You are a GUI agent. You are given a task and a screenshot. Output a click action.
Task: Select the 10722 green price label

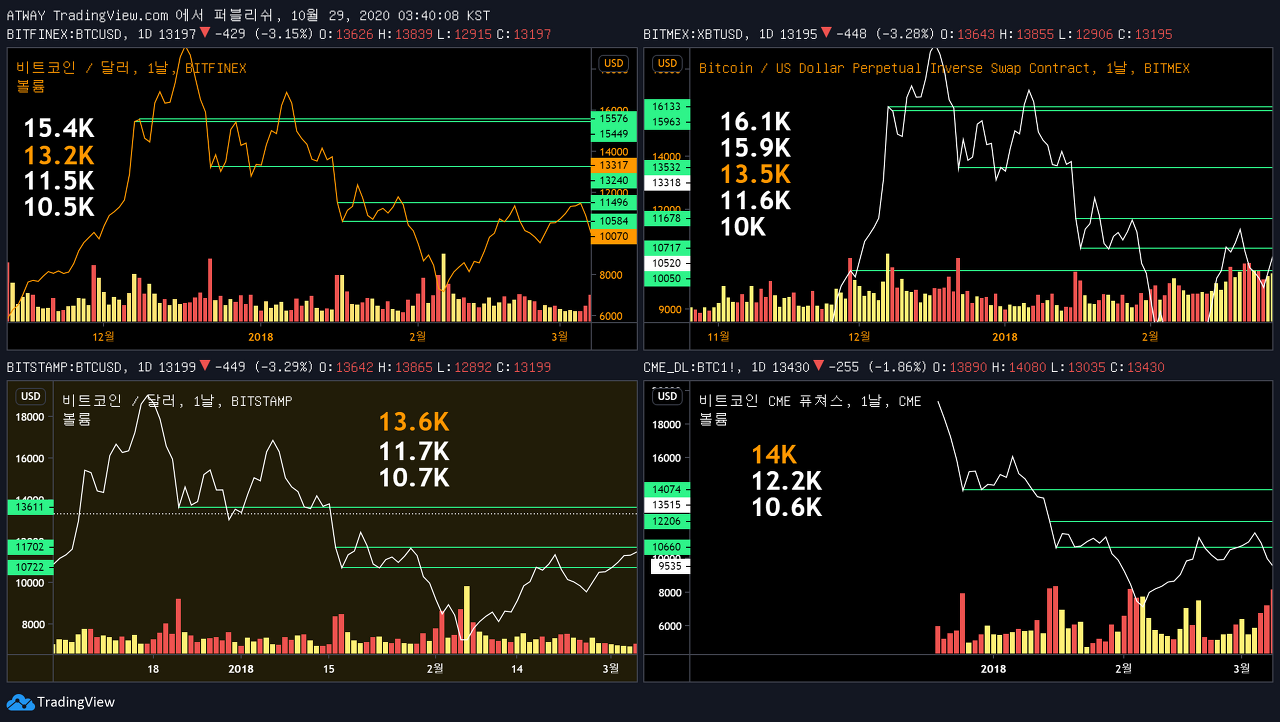29,567
